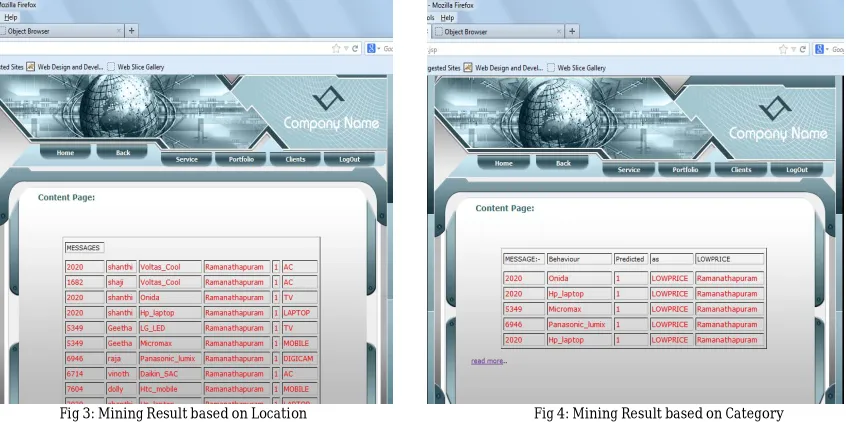The height and width of the screenshot is (422, 846).
Task: Click company logo emblem in left window banner
Action: 328,98
